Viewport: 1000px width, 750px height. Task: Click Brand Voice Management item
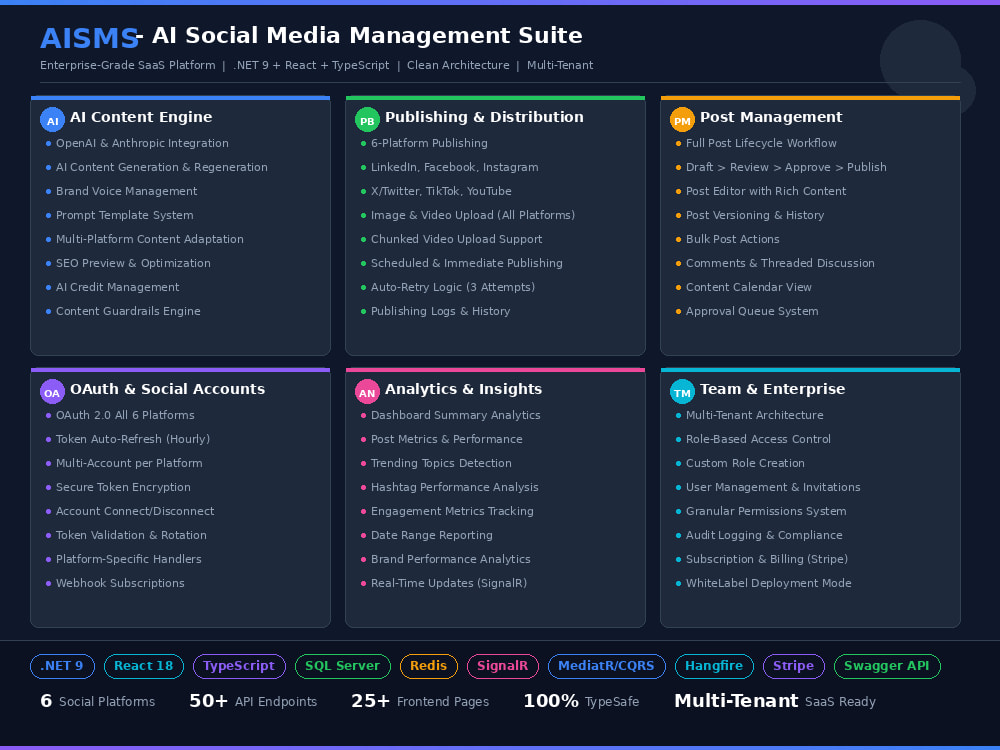point(126,191)
